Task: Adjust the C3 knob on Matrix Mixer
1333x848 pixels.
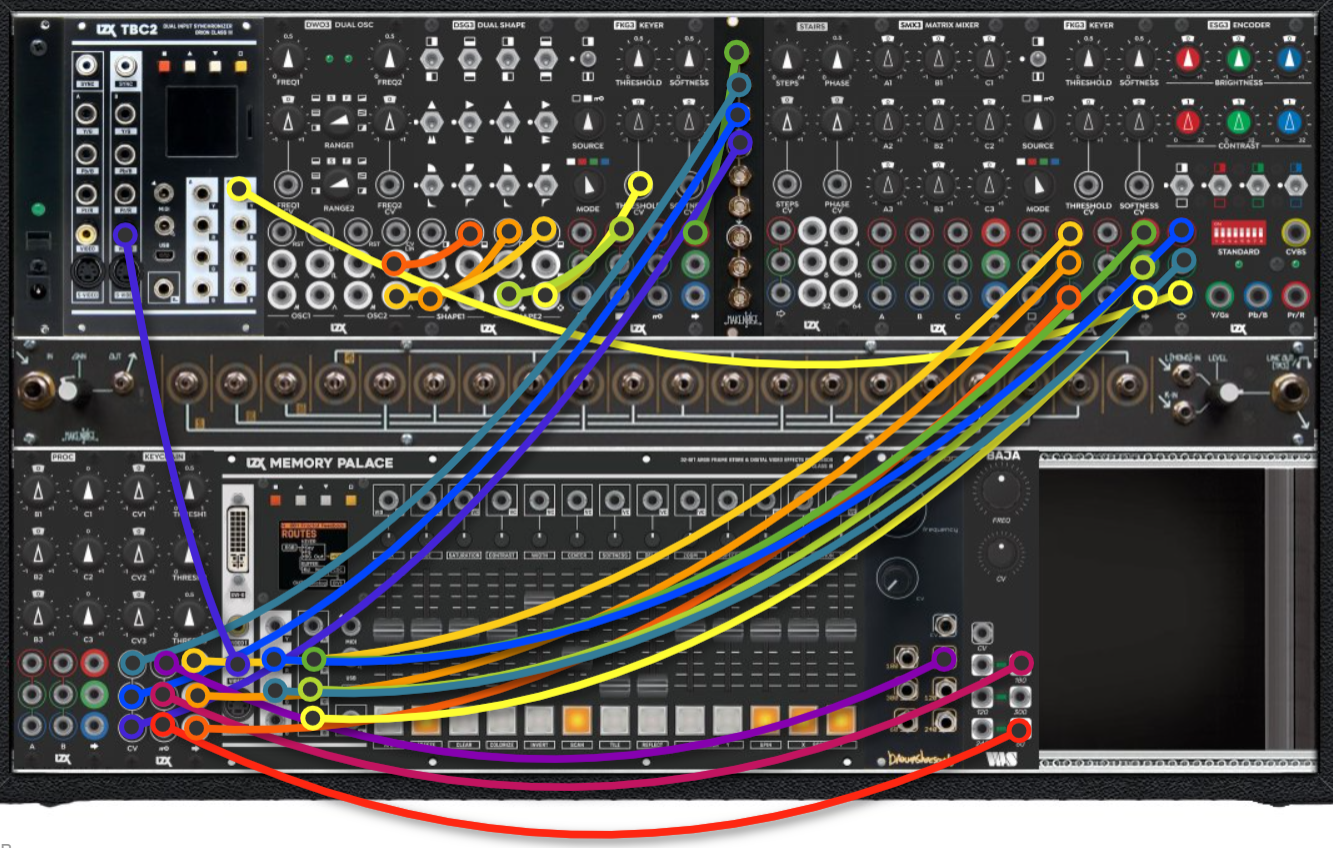Action: coord(988,184)
